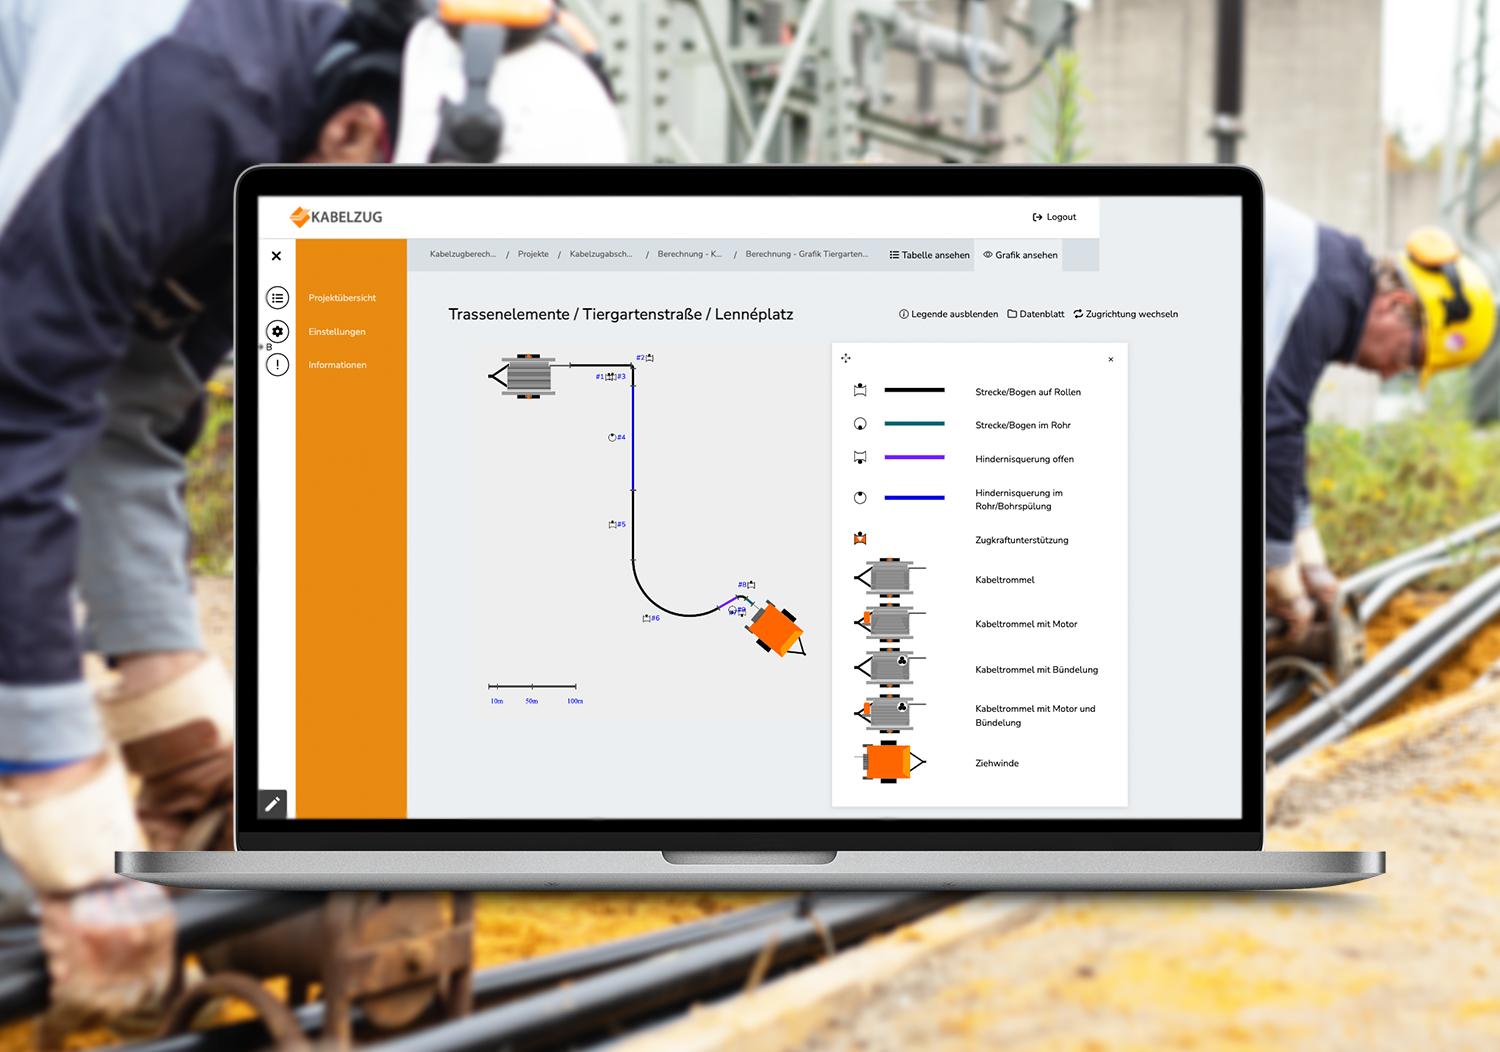Viewport: 1500px width, 1052px height.
Task: Open settings via the gear icon
Action: pyautogui.click(x=278, y=331)
